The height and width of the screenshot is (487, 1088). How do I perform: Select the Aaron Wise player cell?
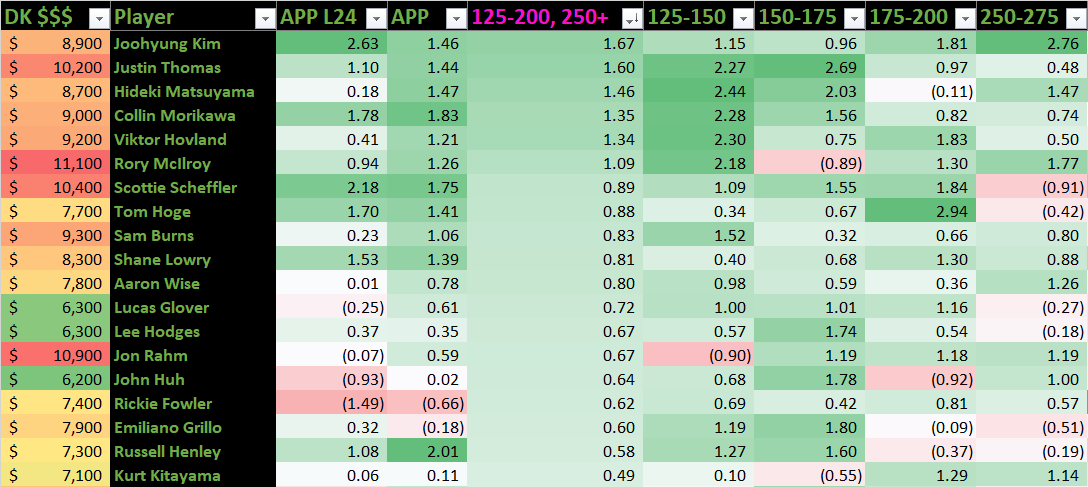tap(193, 284)
